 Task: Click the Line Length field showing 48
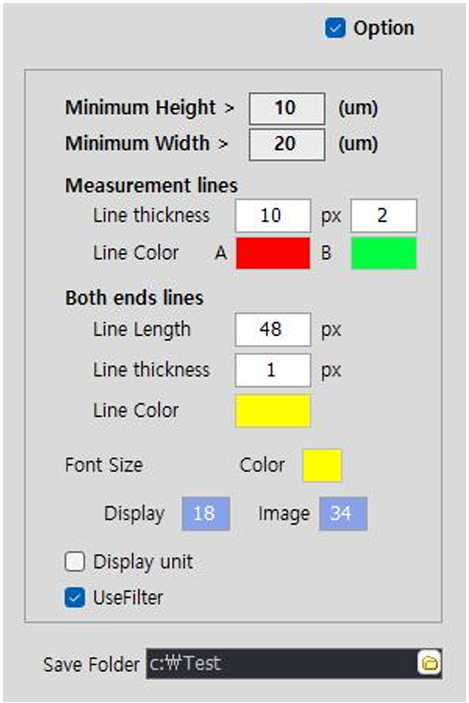pos(273,330)
